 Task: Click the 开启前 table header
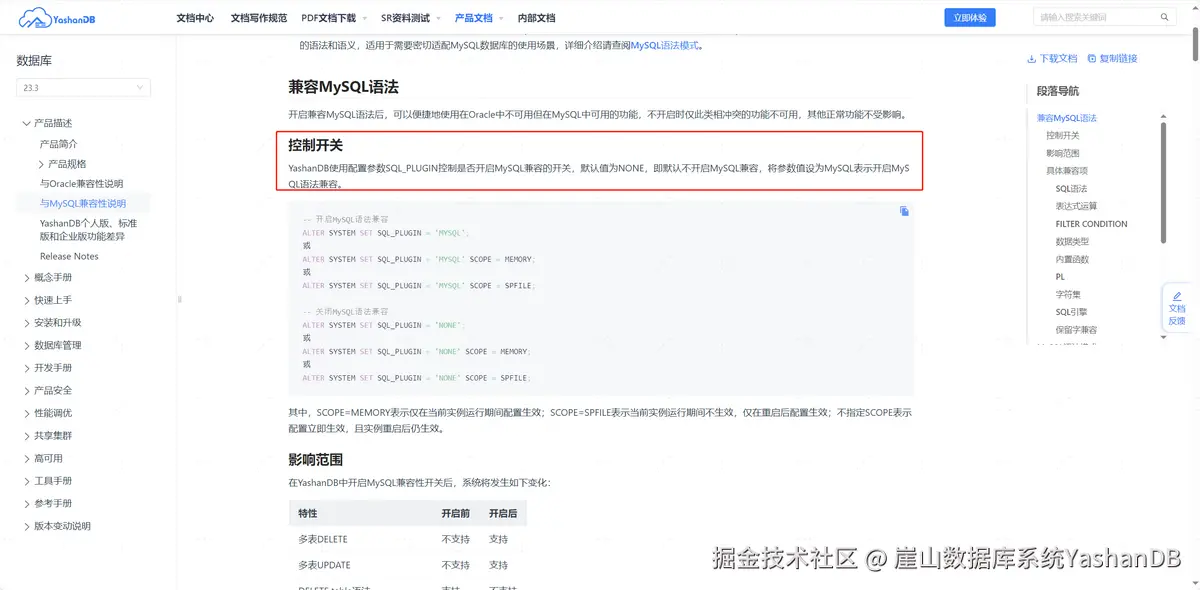tap(456, 513)
